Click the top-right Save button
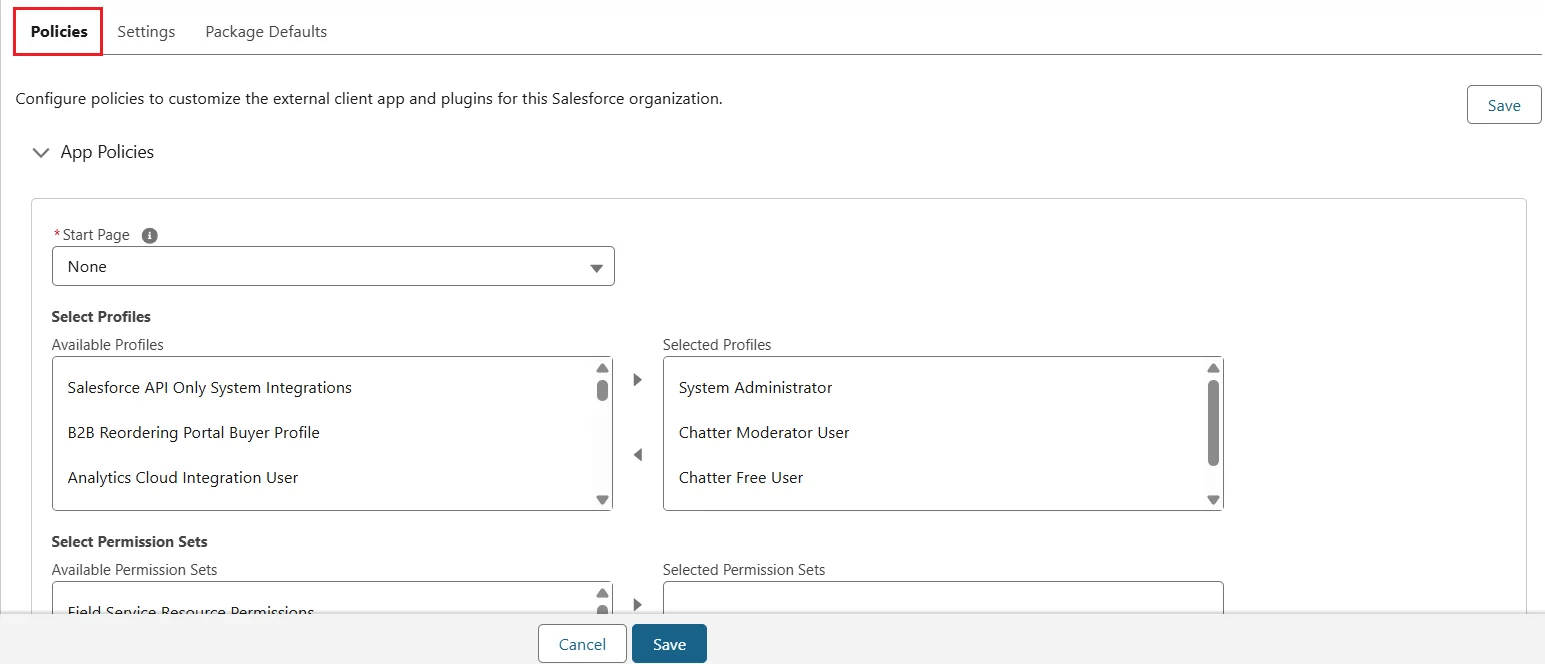1545x664 pixels. [x=1503, y=104]
